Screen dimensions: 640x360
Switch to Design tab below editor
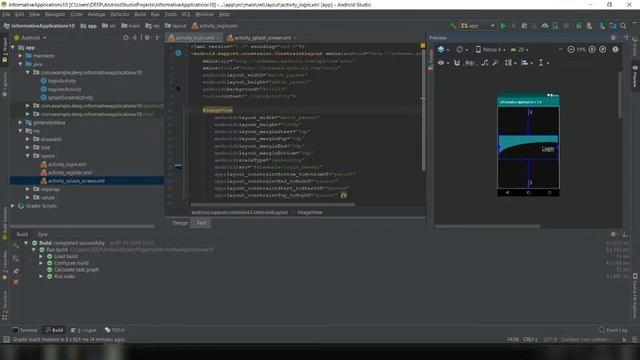[x=180, y=223]
